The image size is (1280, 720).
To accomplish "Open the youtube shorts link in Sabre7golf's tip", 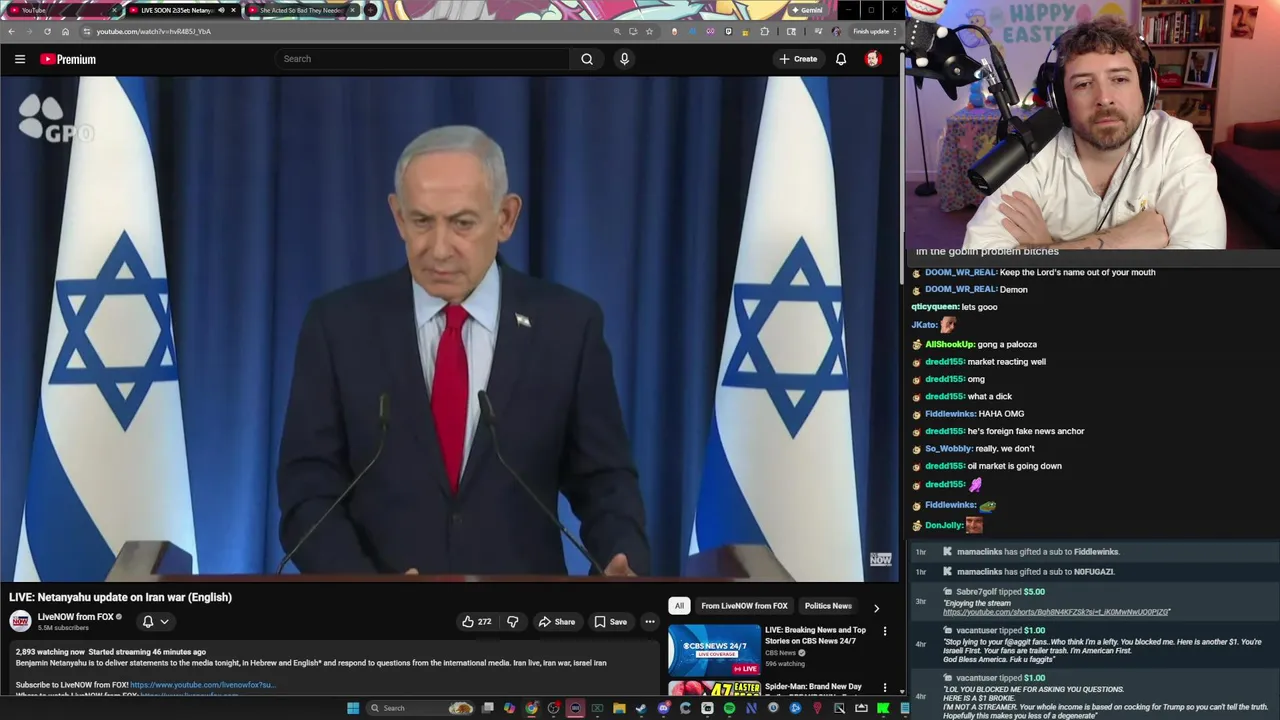I will (x=1056, y=612).
